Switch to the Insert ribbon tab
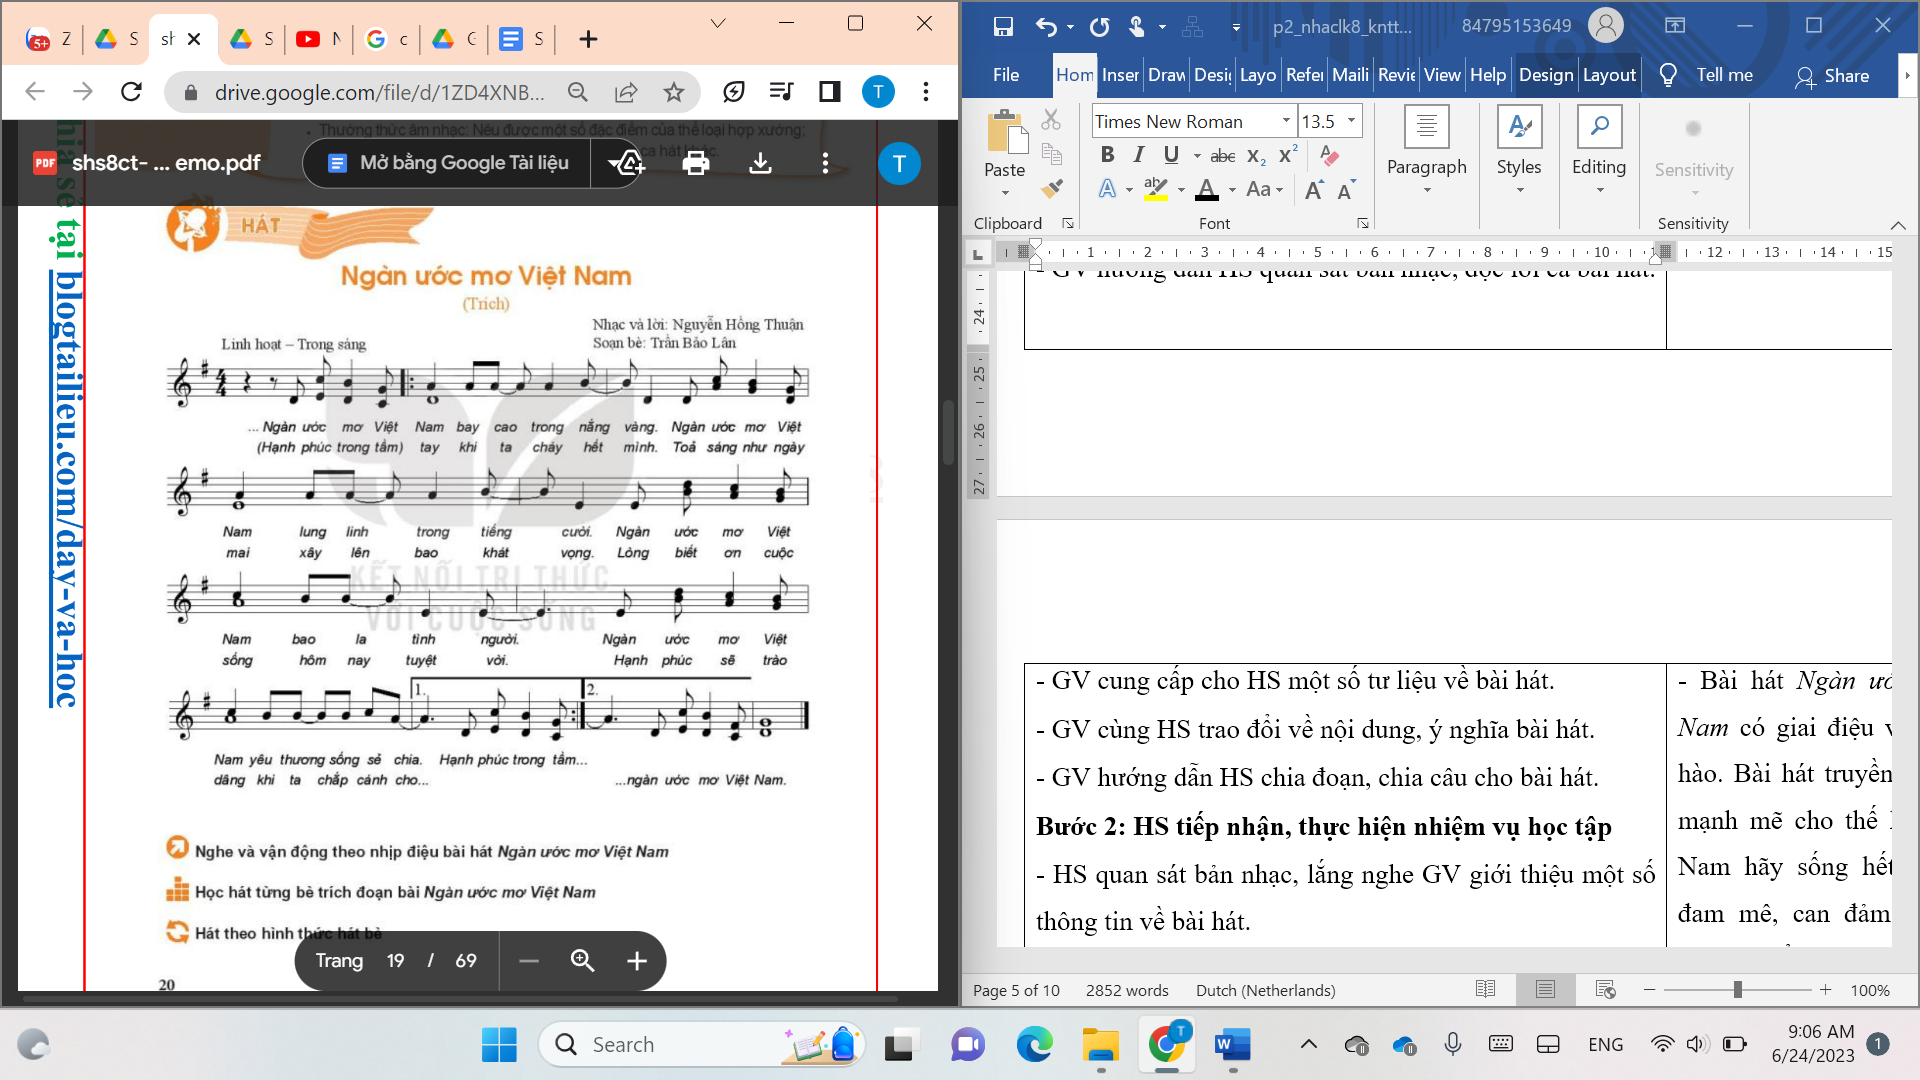This screenshot has height=1080, width=1920. [x=1120, y=75]
